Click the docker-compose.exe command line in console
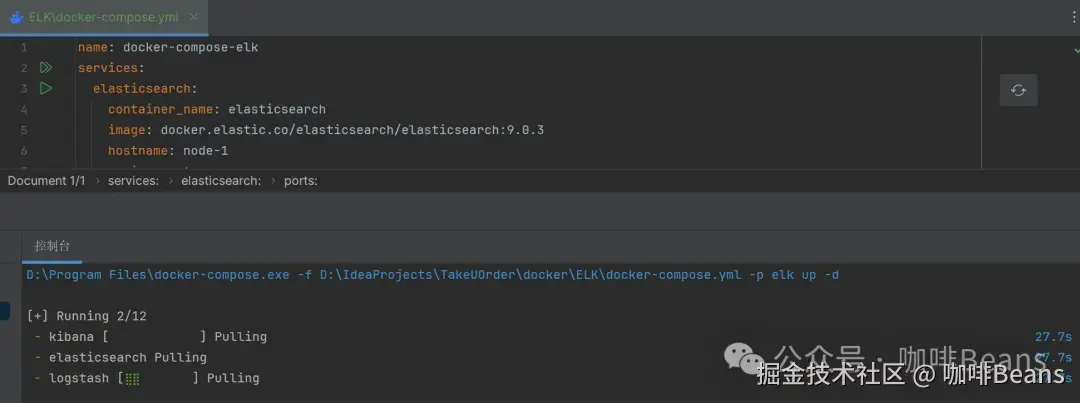This screenshot has width=1080, height=403. pos(432,275)
